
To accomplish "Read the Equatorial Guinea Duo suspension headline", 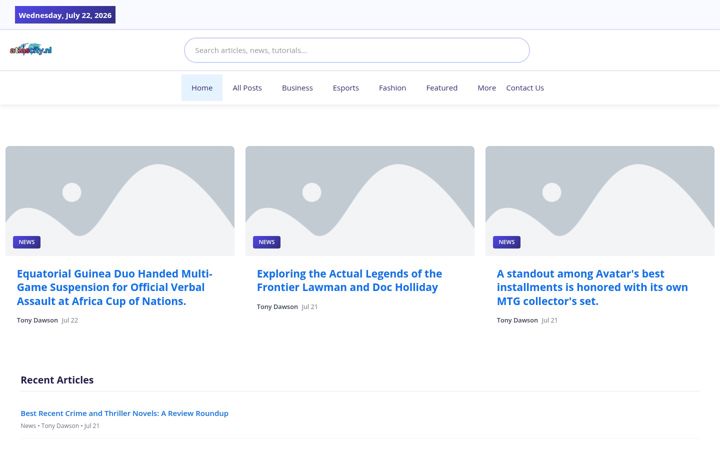I will coord(115,287).
